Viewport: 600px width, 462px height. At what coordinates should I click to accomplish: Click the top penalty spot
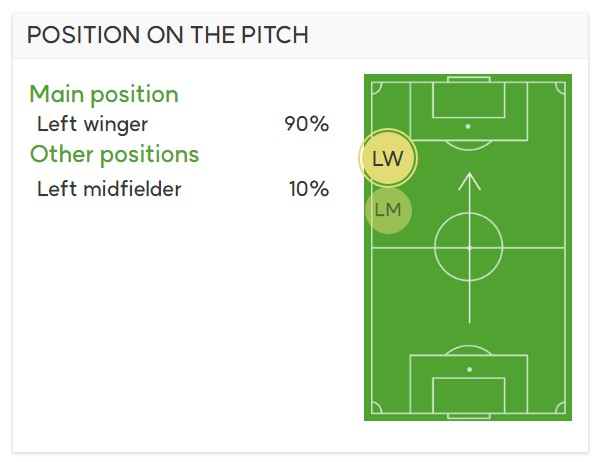coord(468,126)
